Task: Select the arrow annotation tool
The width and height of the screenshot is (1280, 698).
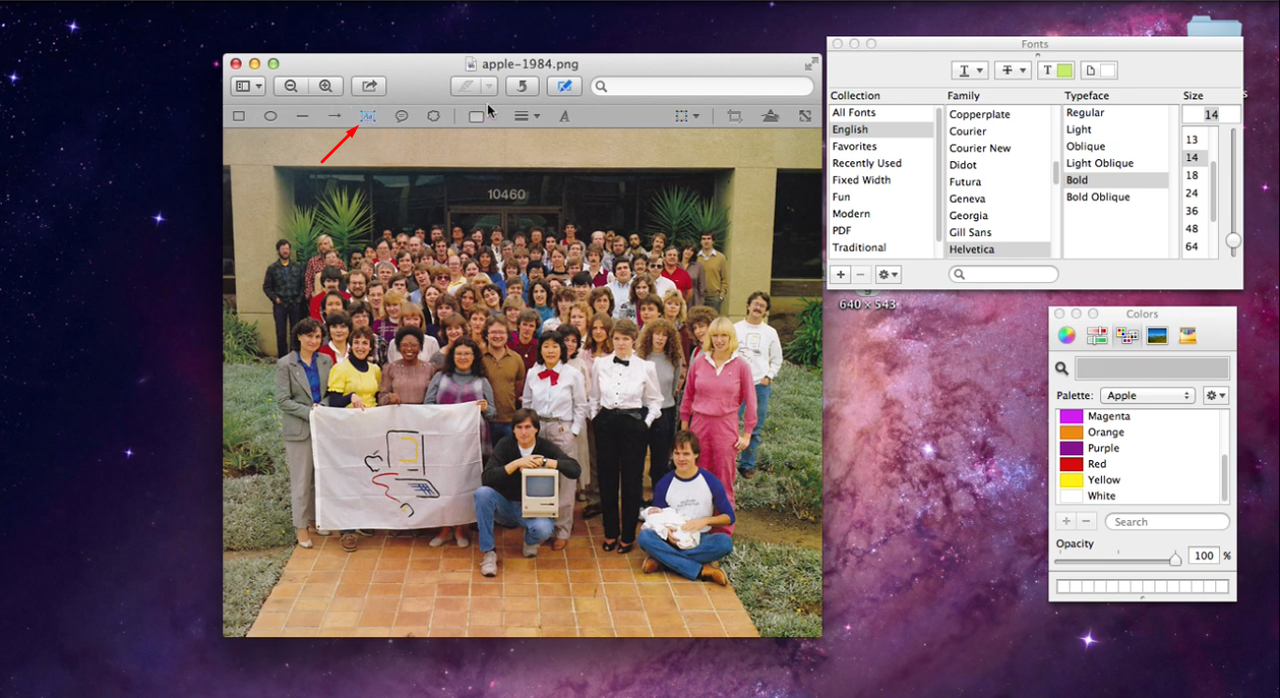Action: (x=335, y=116)
